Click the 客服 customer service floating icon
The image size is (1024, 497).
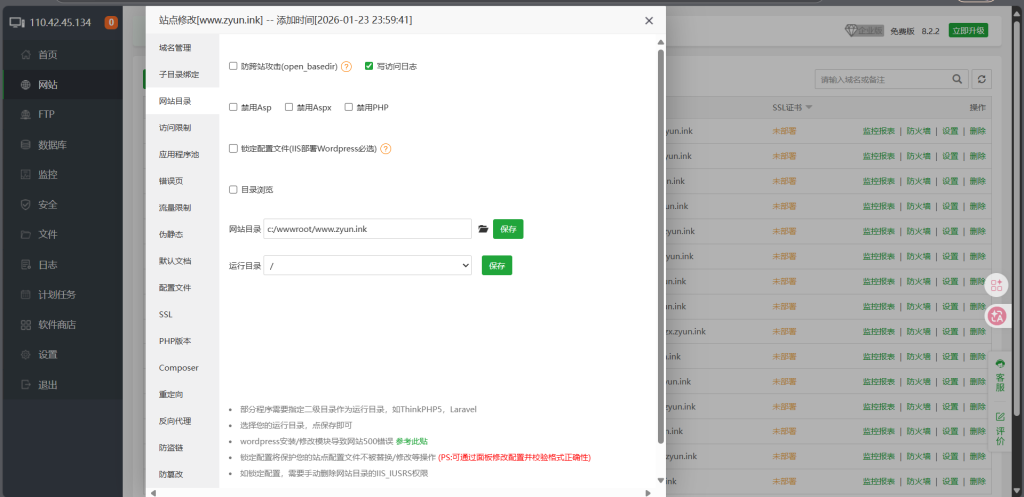click(x=999, y=375)
